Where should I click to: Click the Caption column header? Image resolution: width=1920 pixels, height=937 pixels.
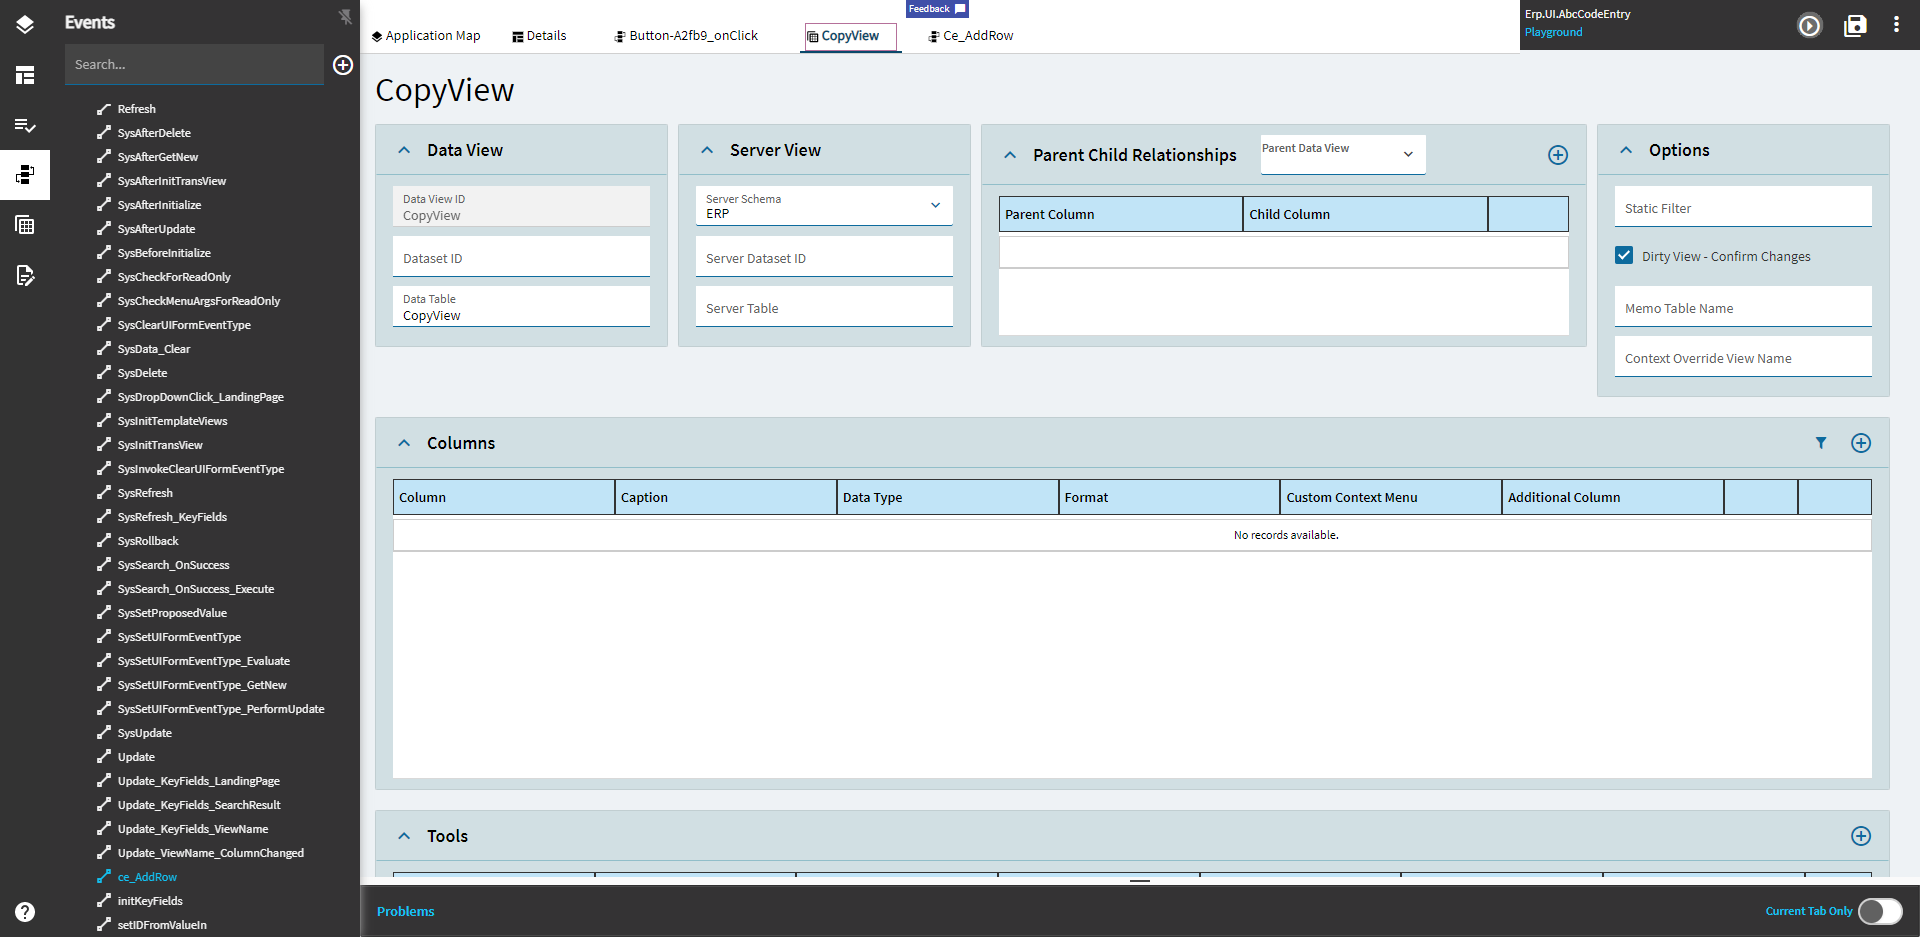pos(726,497)
